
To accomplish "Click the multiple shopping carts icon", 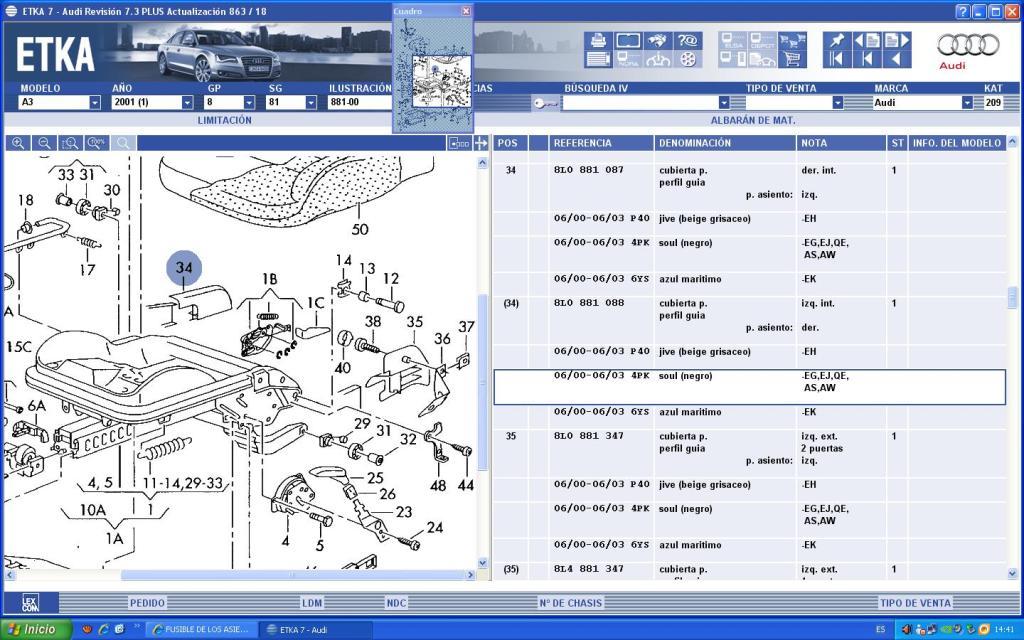I will tap(792, 41).
